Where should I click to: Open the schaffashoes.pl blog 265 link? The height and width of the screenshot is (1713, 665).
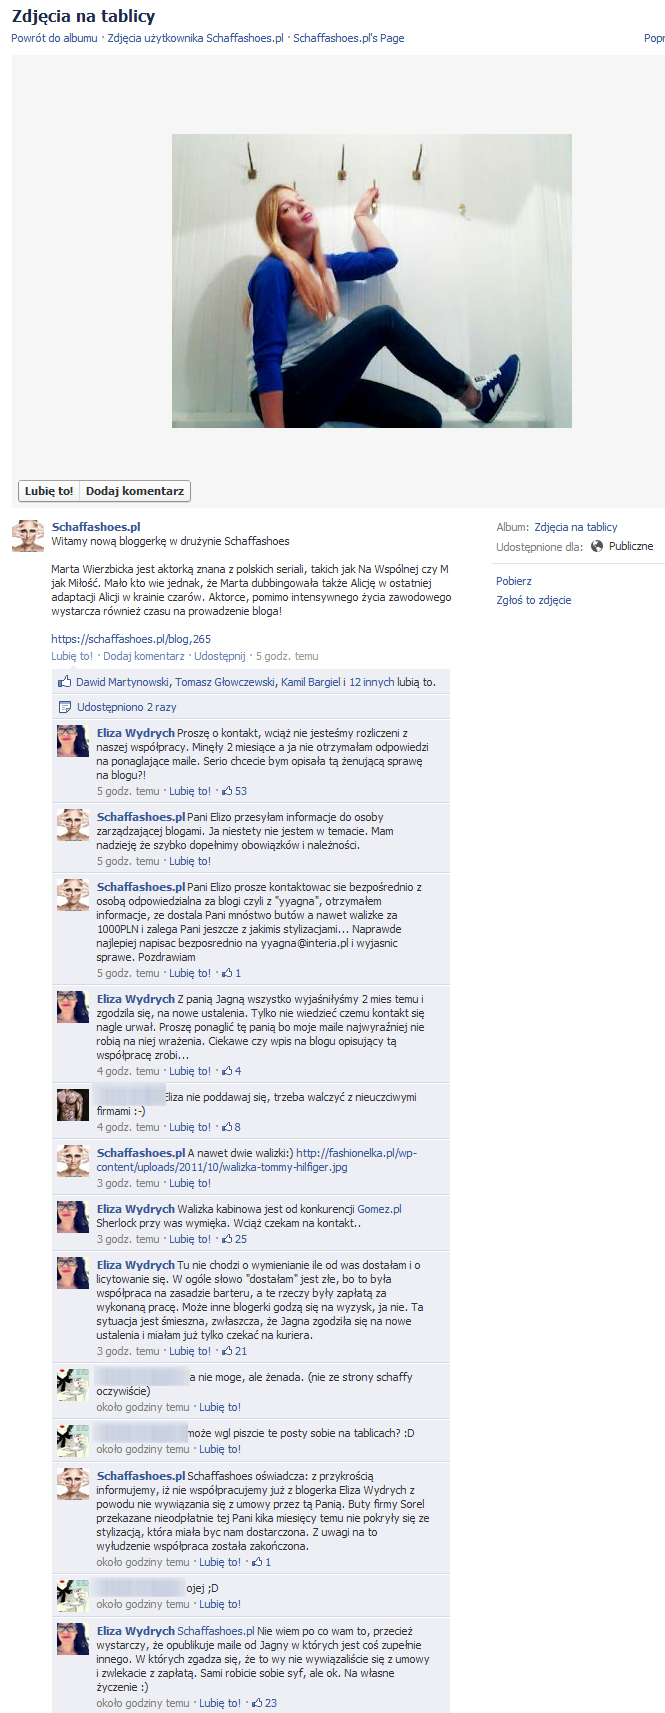[131, 639]
